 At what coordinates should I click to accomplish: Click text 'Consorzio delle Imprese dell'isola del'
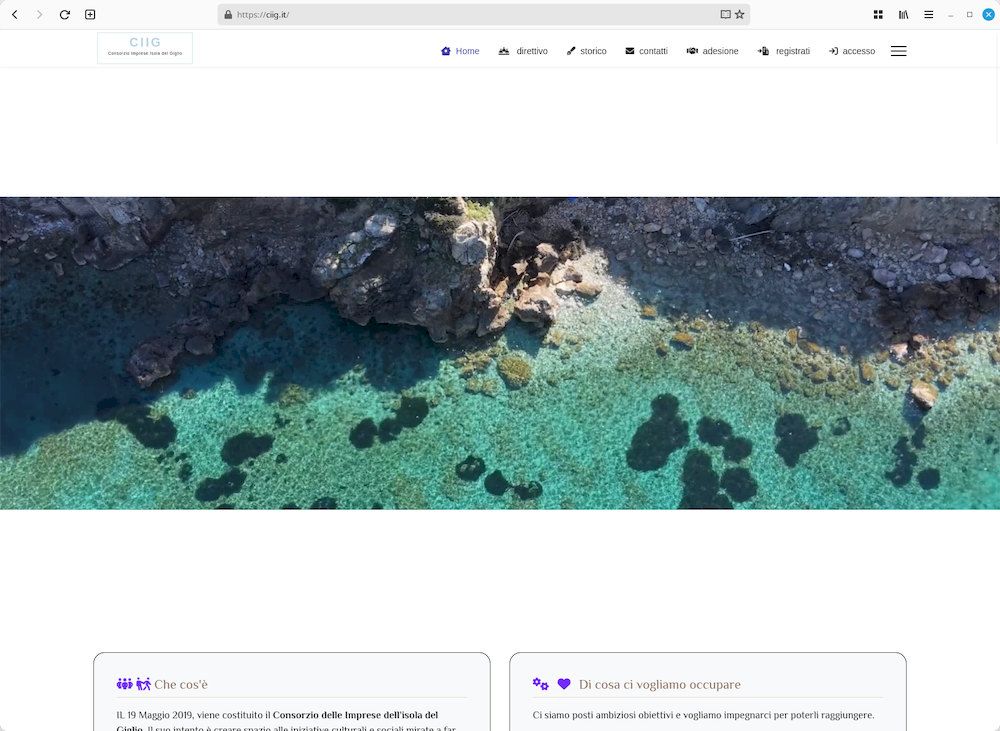click(356, 715)
